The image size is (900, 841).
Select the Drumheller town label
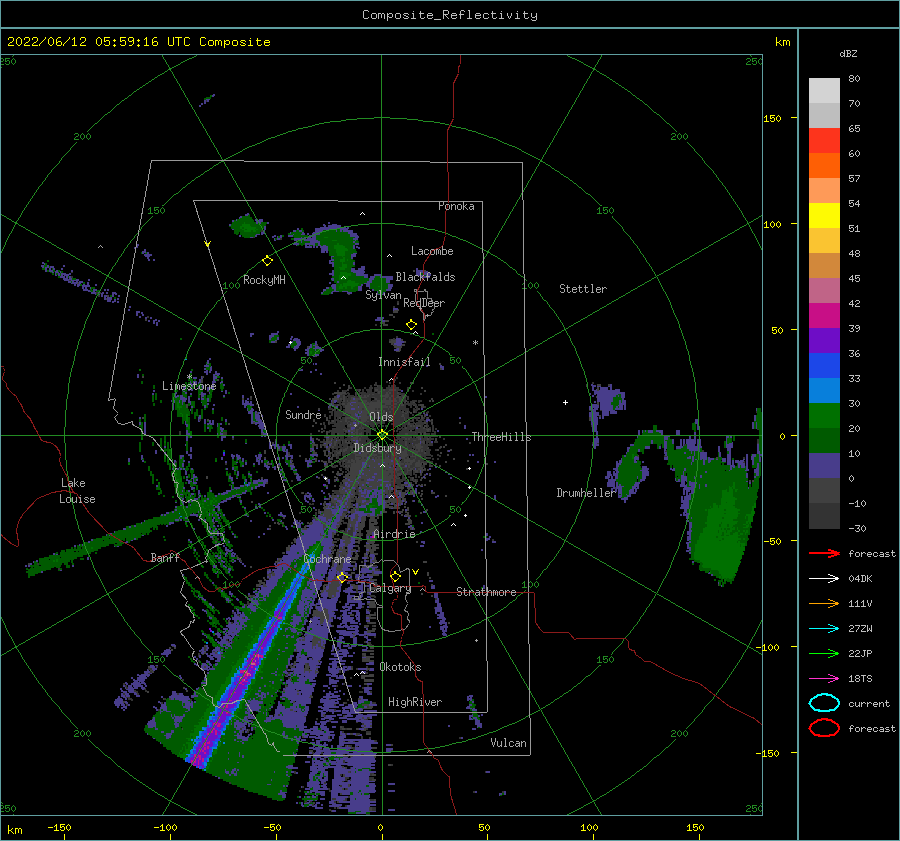point(586,493)
